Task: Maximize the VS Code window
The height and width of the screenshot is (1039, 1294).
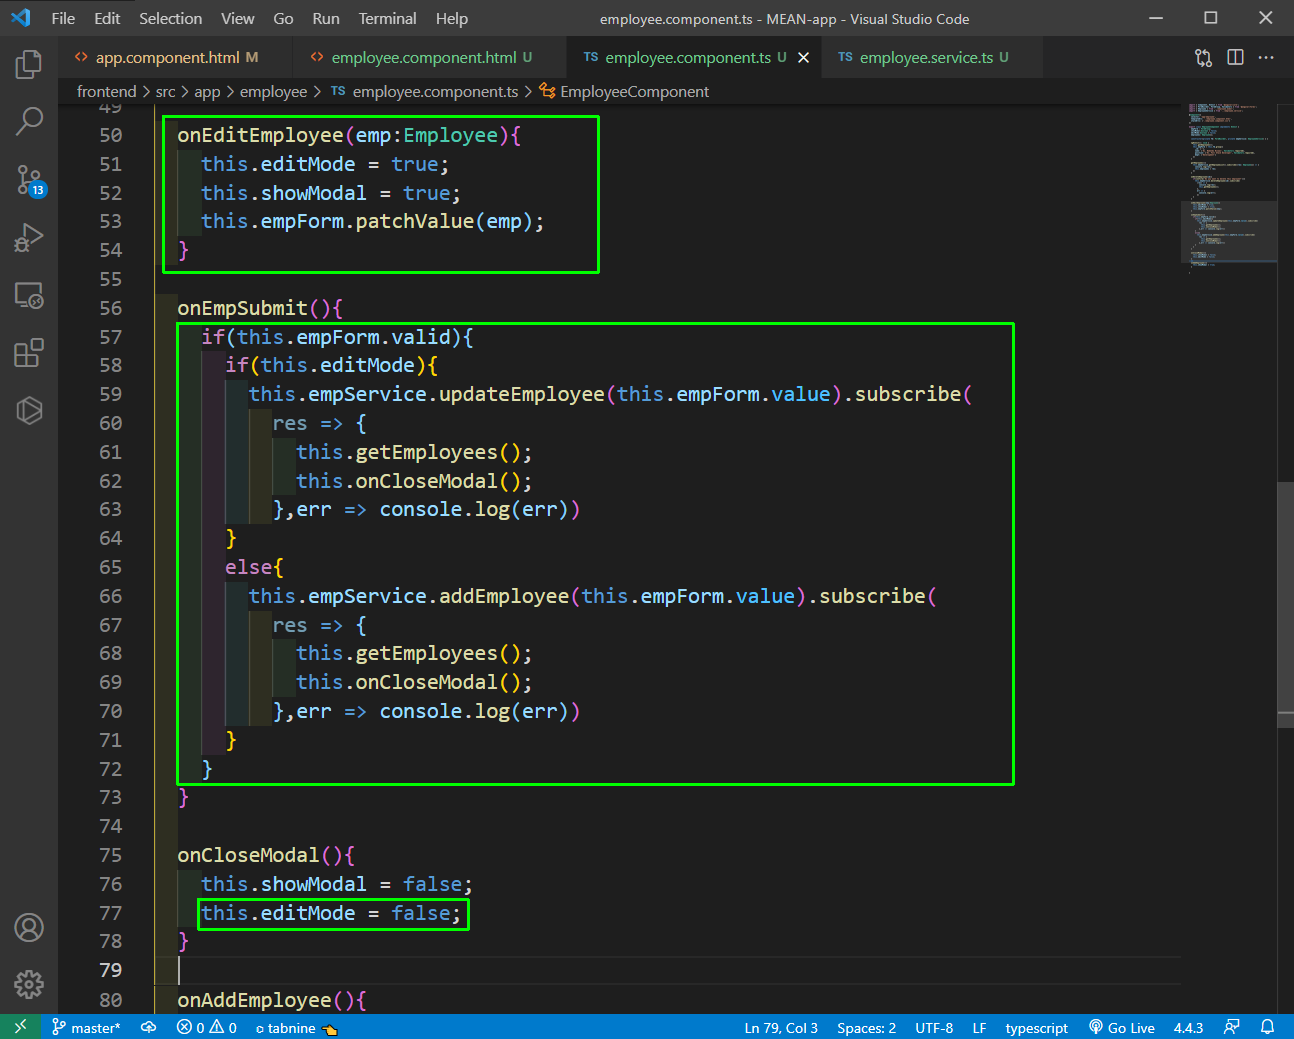Action: click(x=1211, y=18)
